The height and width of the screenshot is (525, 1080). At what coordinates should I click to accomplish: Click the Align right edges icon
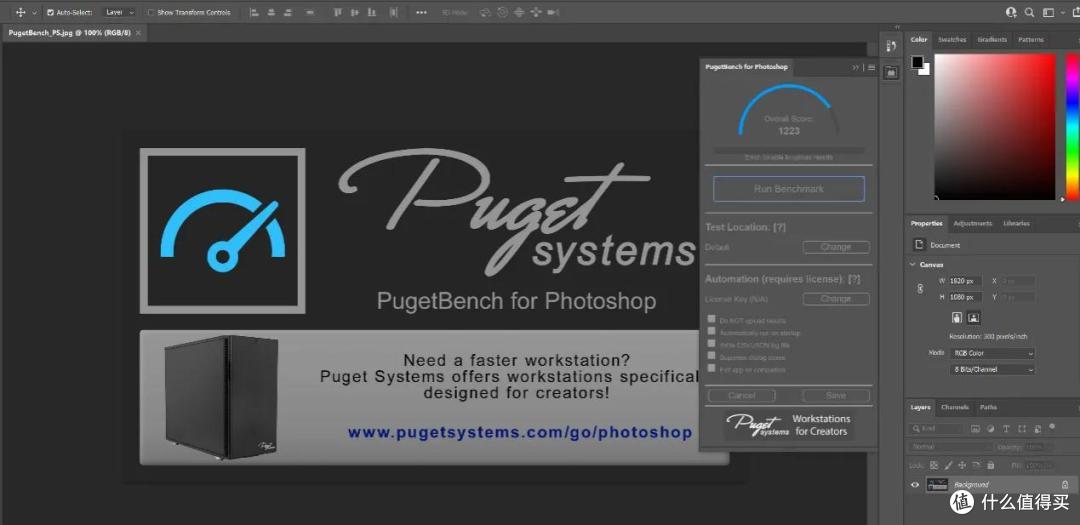[x=289, y=12]
